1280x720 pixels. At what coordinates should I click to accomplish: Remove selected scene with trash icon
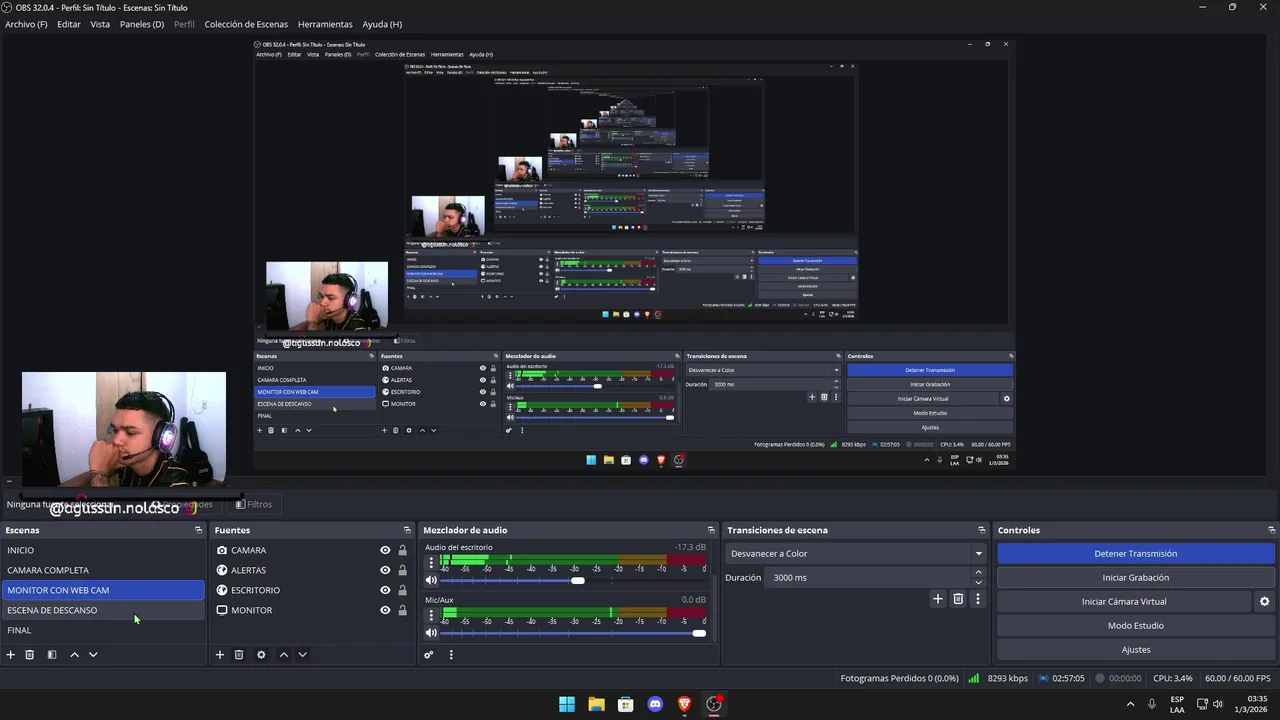pyautogui.click(x=30, y=655)
